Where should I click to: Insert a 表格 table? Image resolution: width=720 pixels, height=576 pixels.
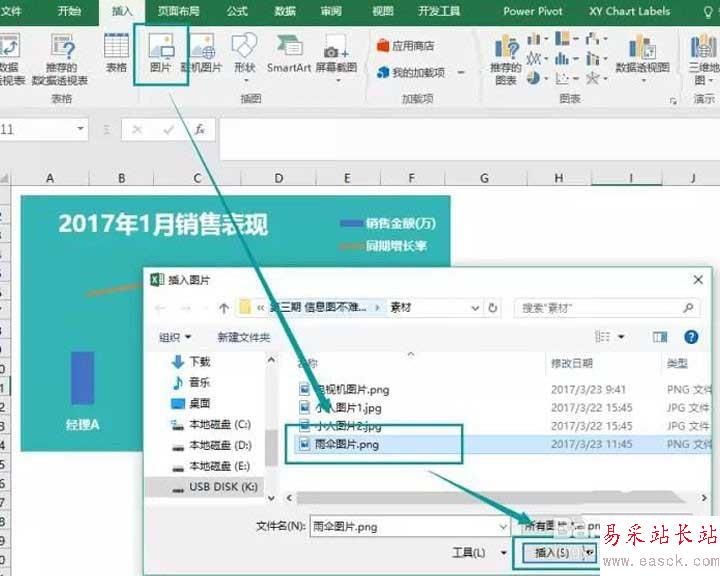point(117,53)
